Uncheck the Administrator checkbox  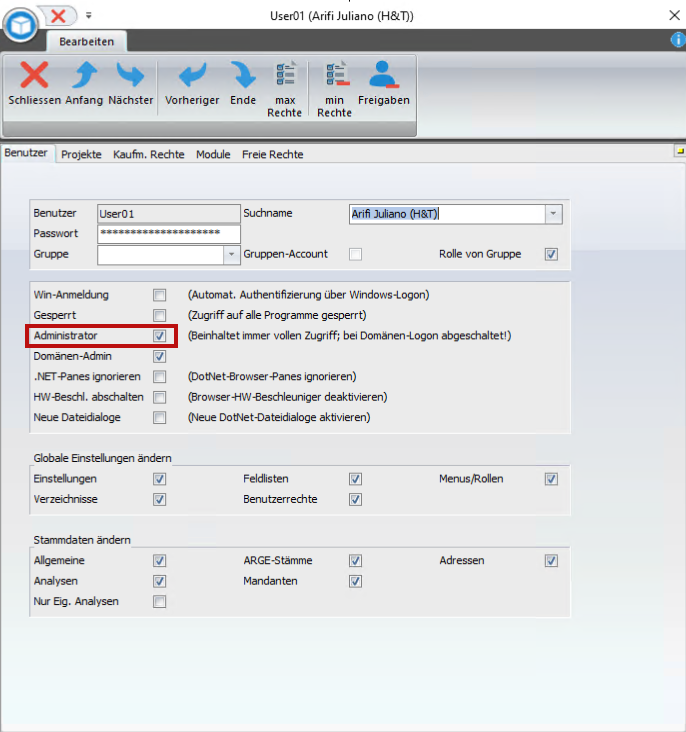(159, 336)
